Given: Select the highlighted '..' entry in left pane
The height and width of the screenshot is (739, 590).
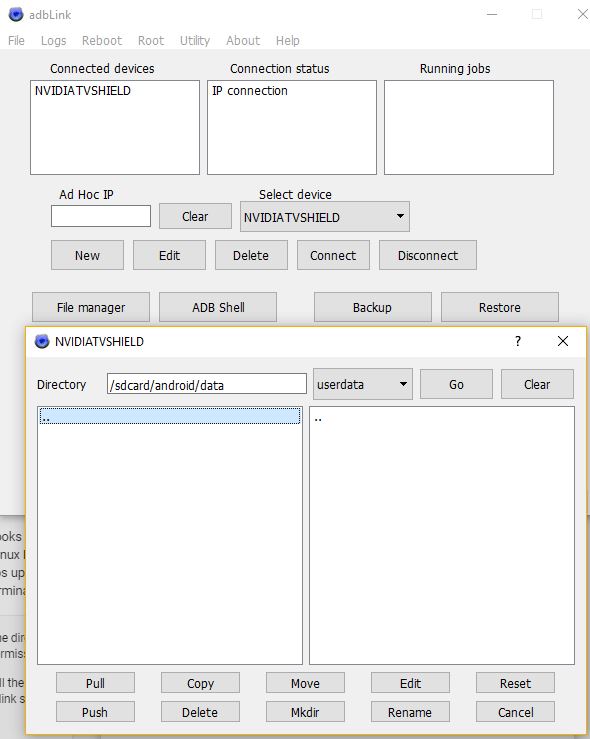Looking at the screenshot, I should tap(170, 416).
